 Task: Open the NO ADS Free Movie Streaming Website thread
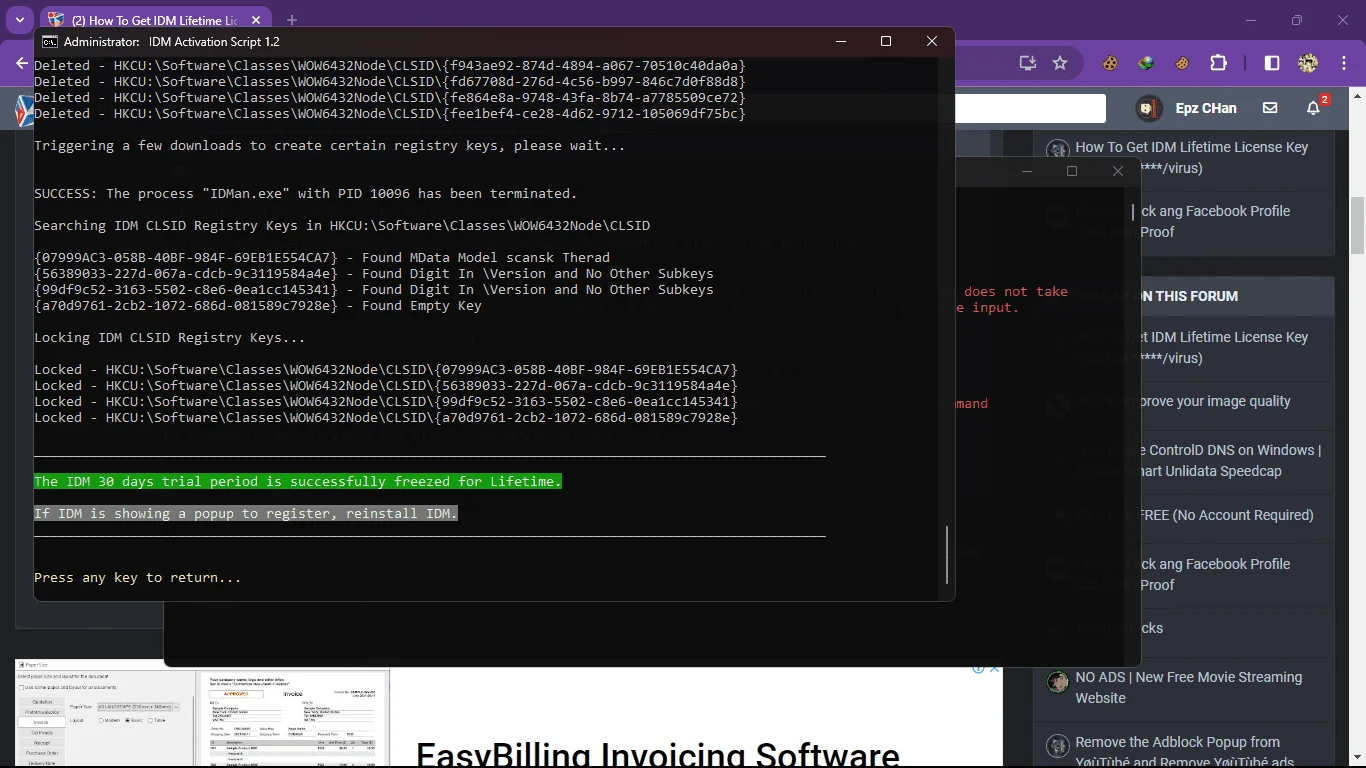click(1188, 687)
